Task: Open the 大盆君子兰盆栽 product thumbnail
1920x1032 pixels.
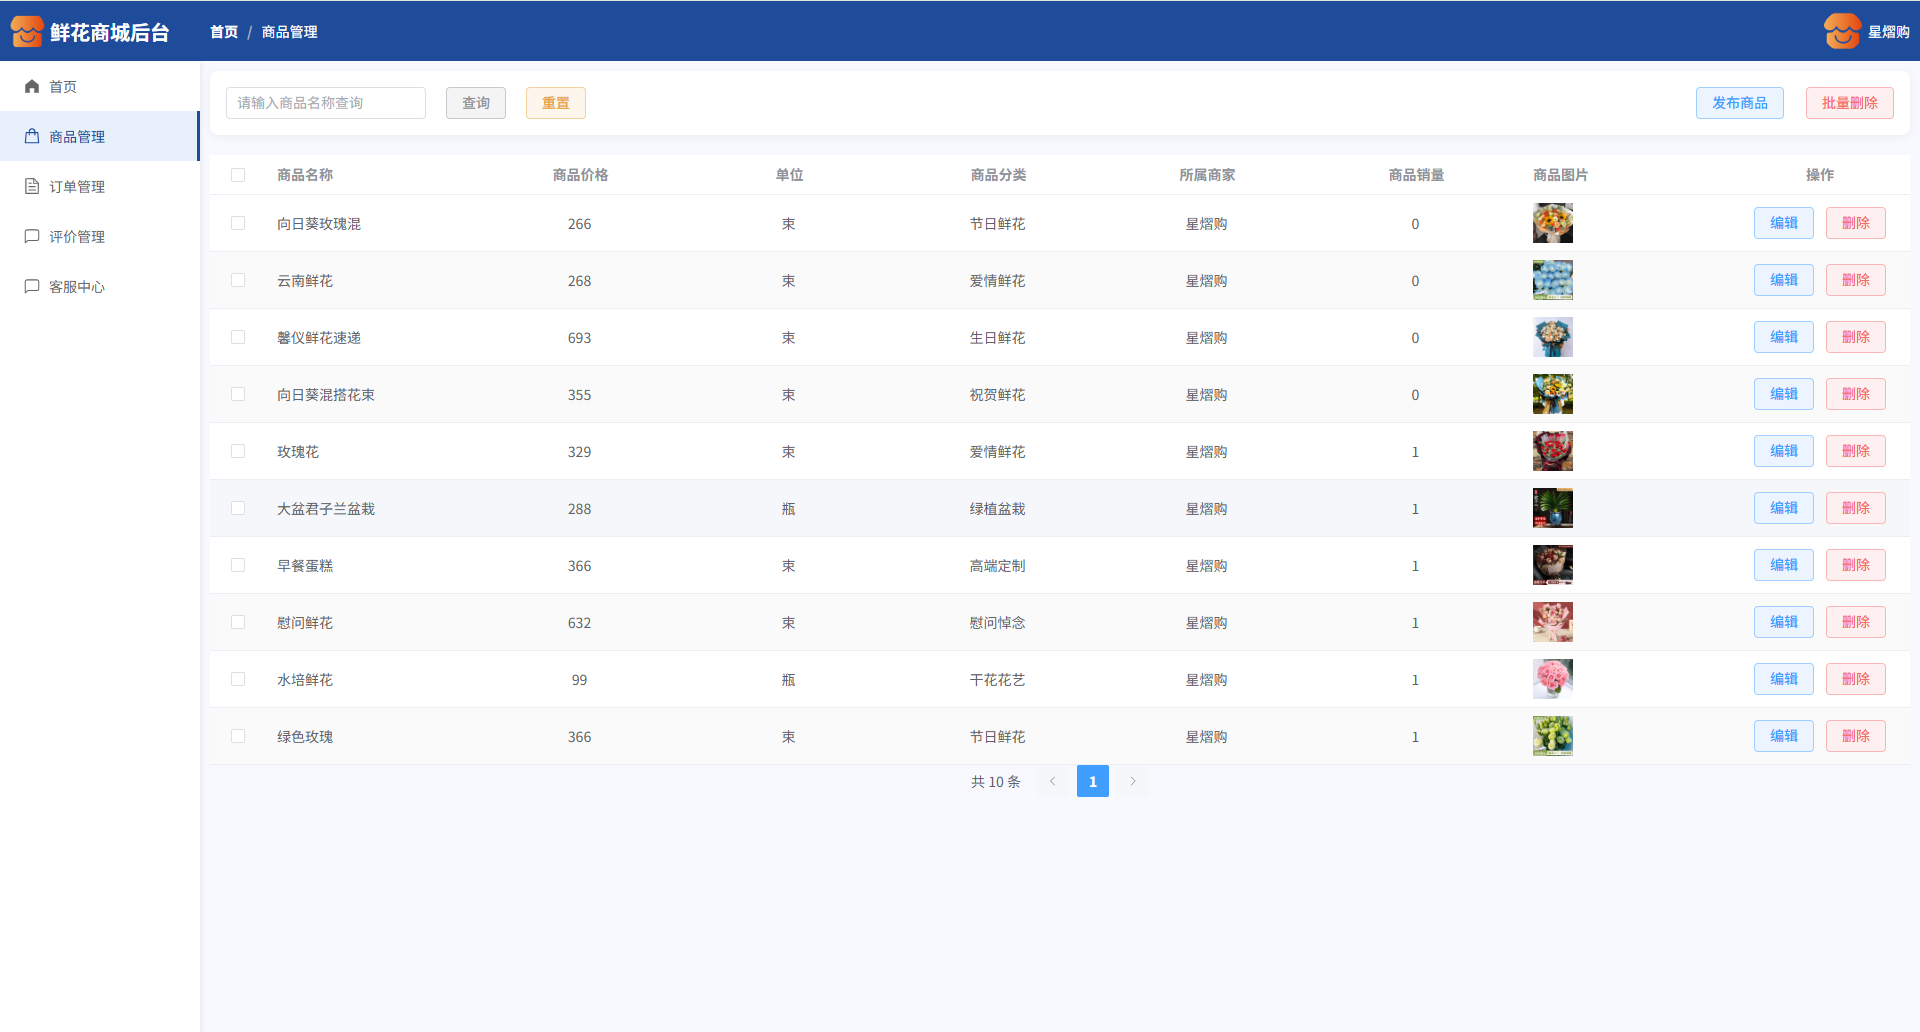Action: coord(1552,508)
